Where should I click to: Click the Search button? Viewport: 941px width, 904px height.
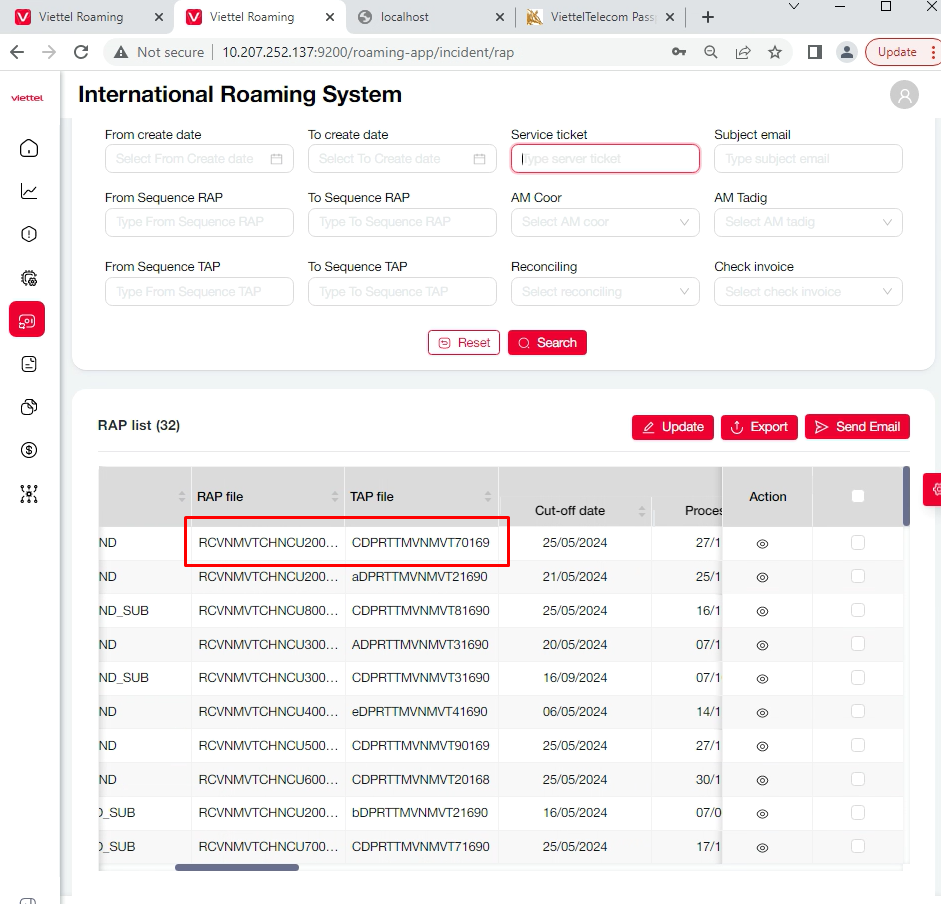point(547,343)
